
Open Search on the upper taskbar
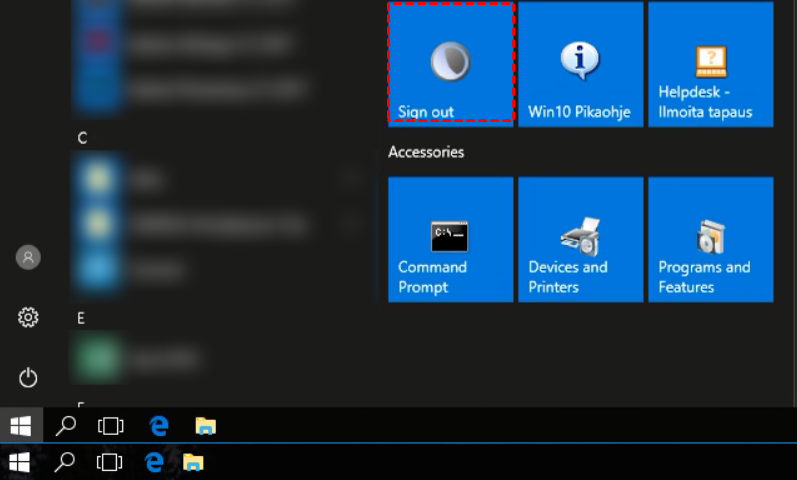(66, 426)
